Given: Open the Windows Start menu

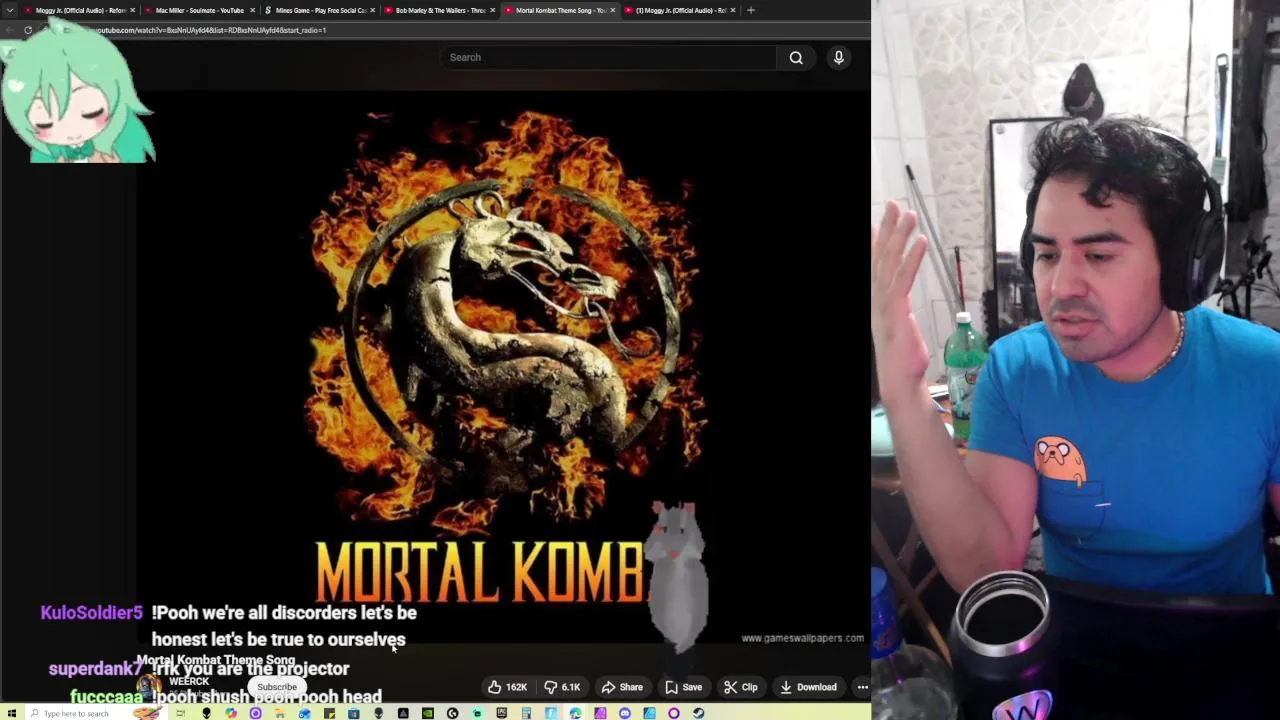Looking at the screenshot, I should (11, 713).
